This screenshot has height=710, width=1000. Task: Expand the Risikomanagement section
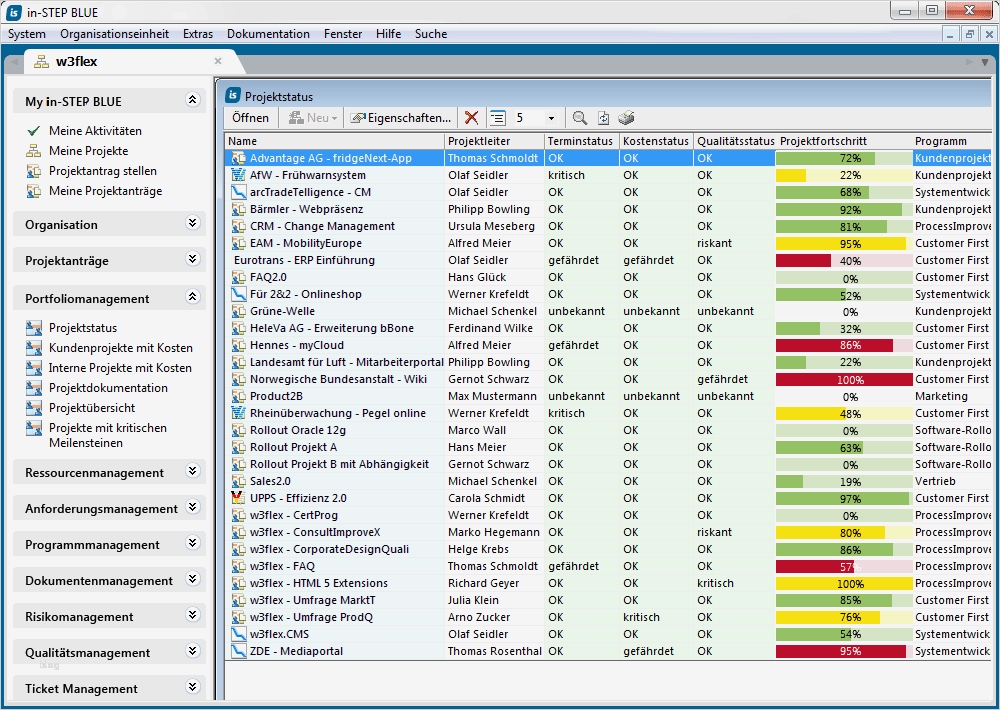193,616
